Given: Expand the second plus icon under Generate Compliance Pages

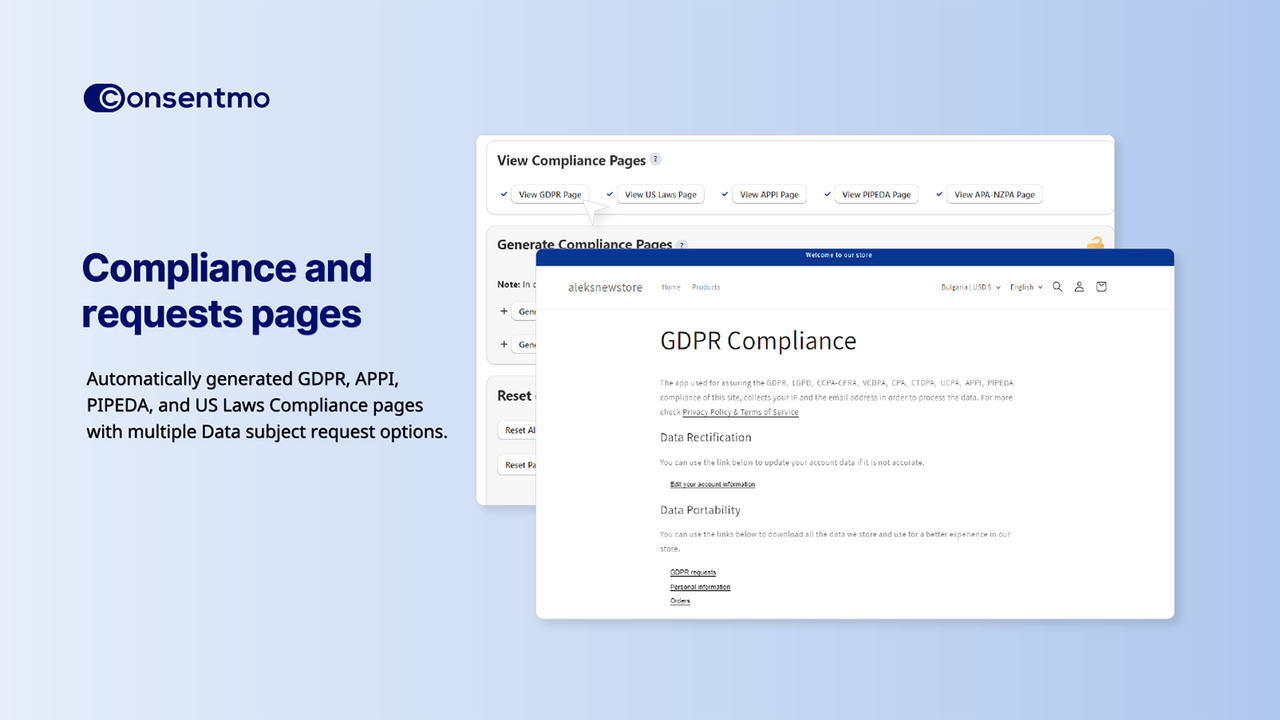Looking at the screenshot, I should coord(503,344).
